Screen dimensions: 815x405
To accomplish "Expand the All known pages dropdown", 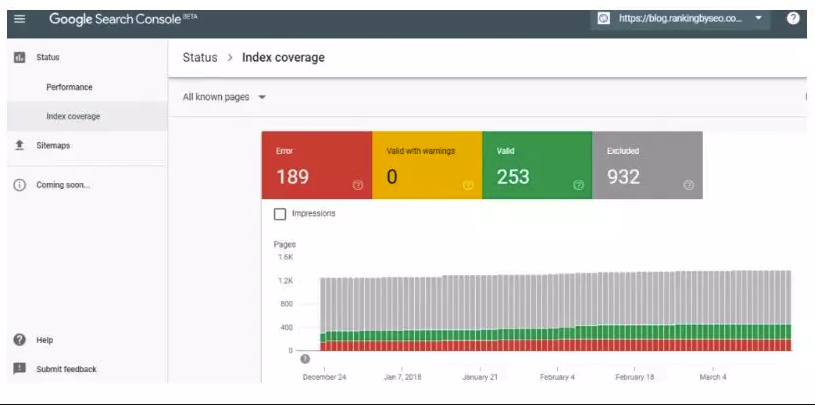I will (225, 97).
